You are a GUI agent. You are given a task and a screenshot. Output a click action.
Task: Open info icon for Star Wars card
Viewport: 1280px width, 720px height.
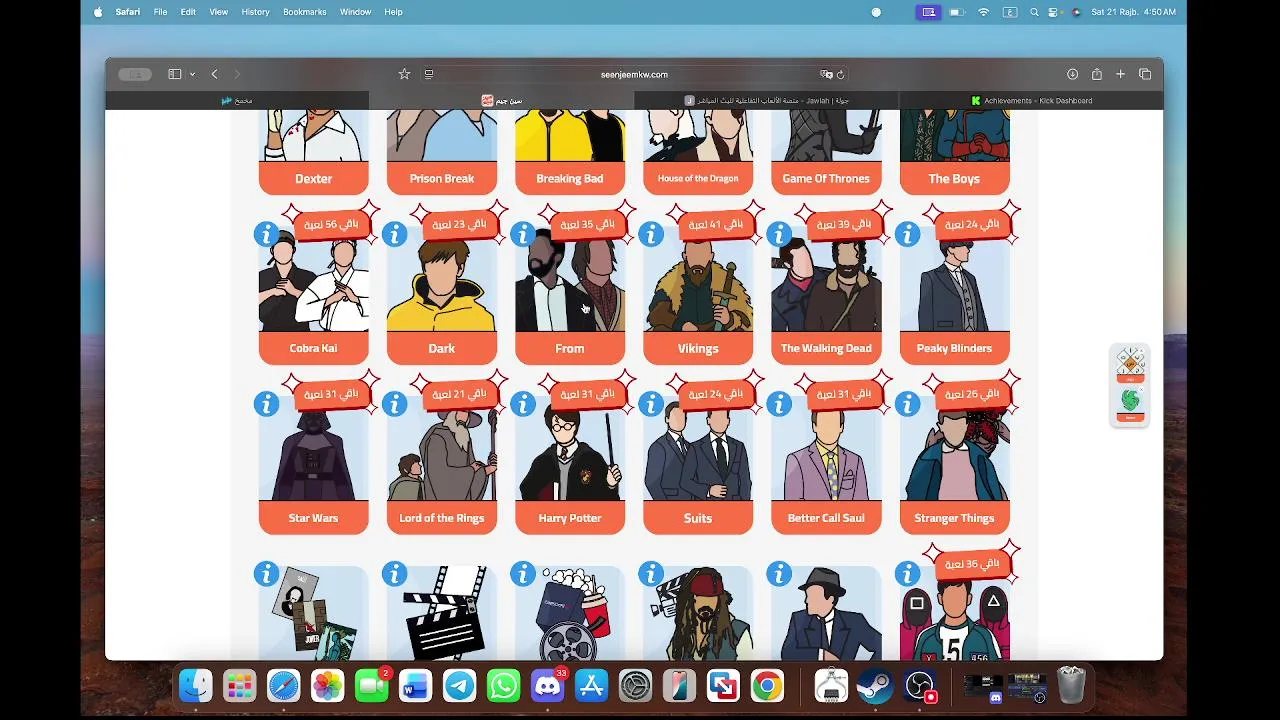[x=266, y=404]
